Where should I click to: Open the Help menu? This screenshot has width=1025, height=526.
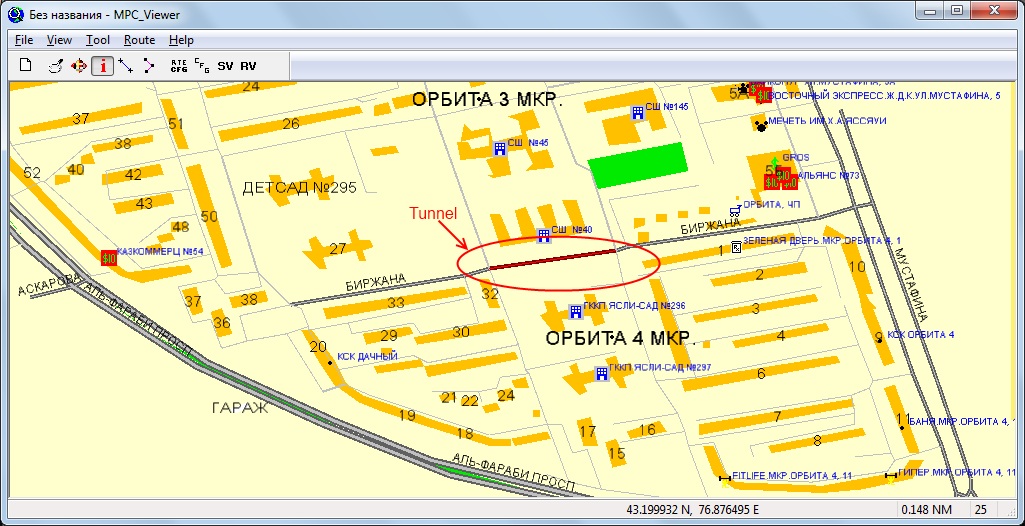[181, 40]
